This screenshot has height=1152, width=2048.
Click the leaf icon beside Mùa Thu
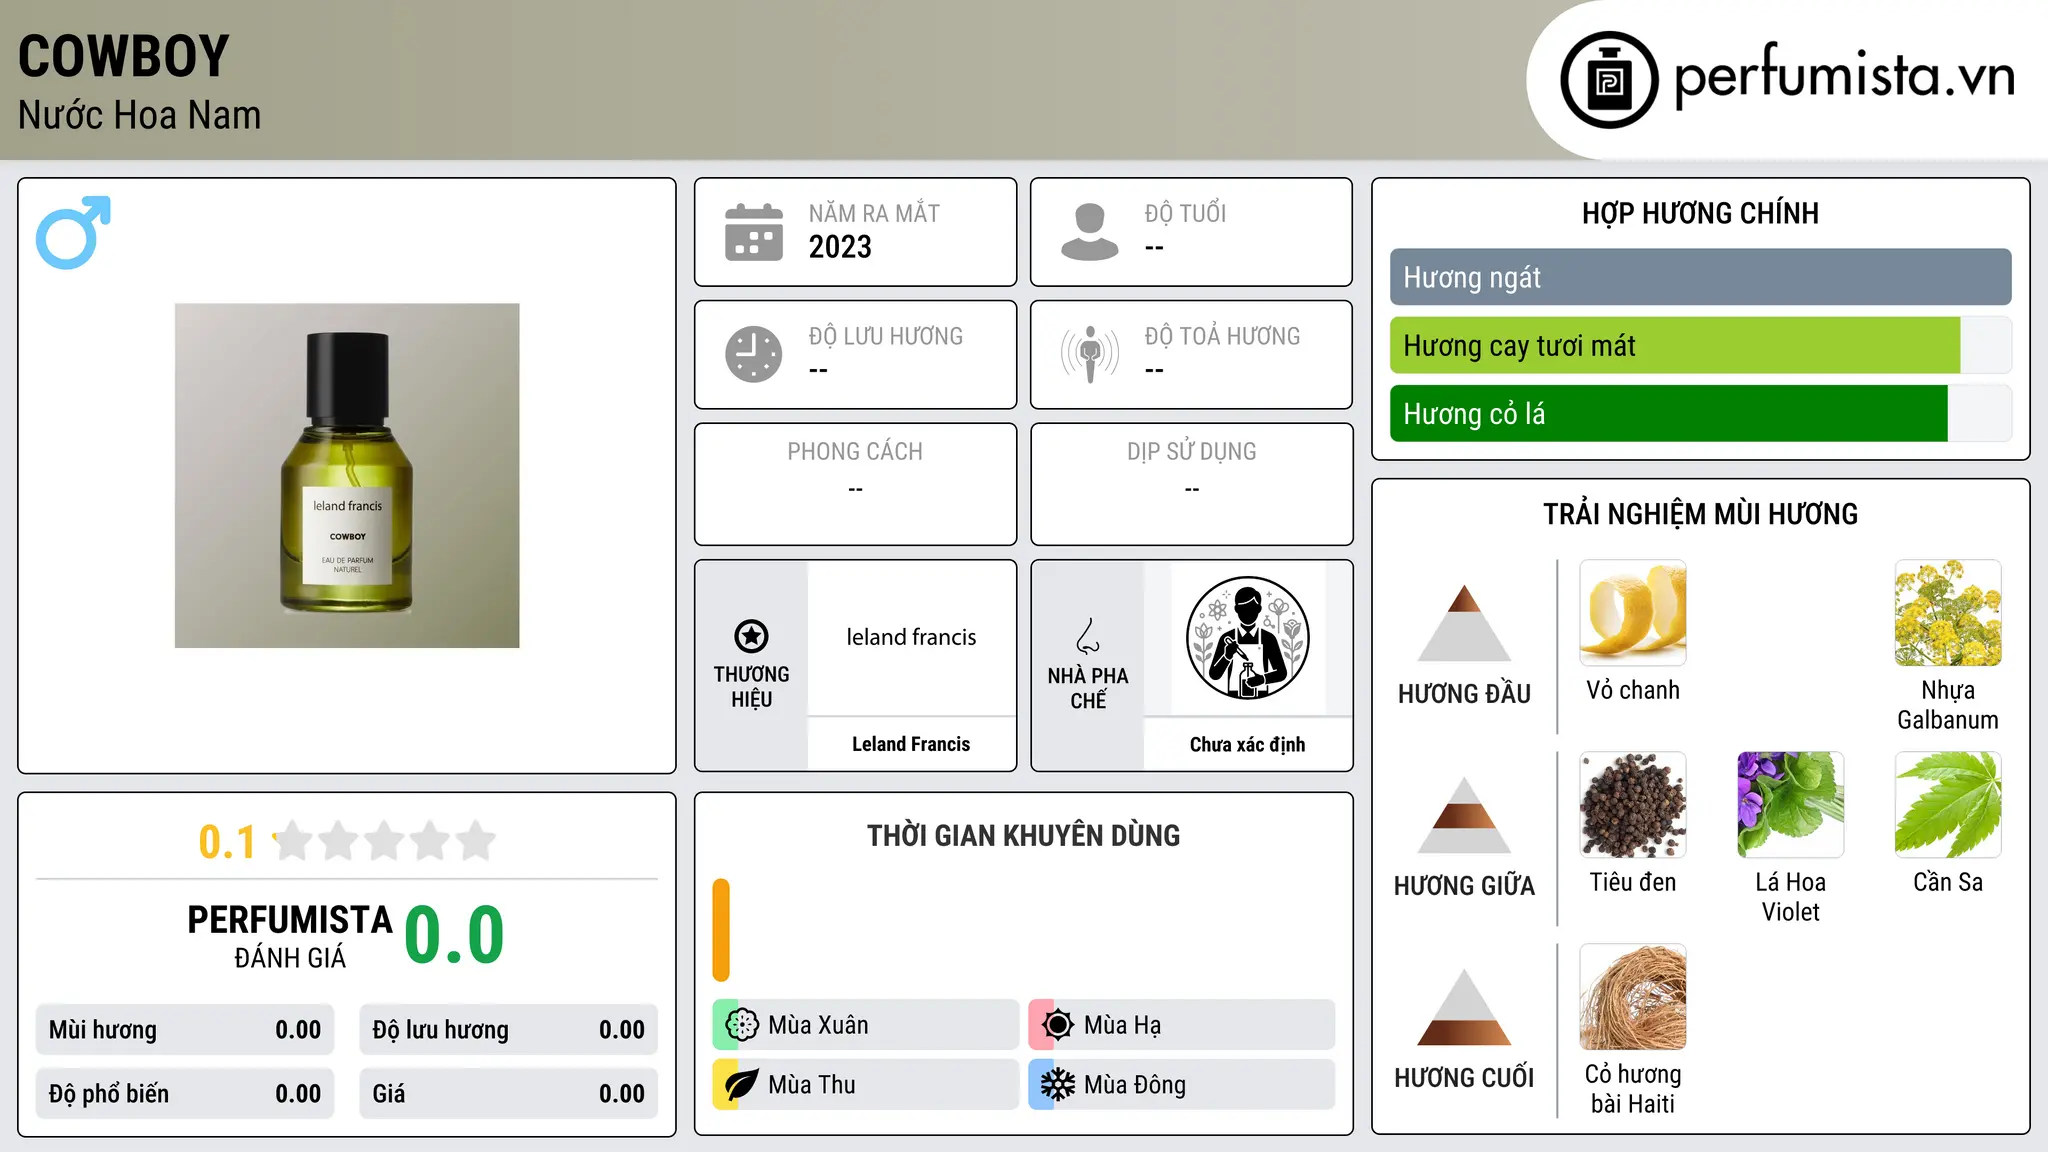pos(742,1085)
